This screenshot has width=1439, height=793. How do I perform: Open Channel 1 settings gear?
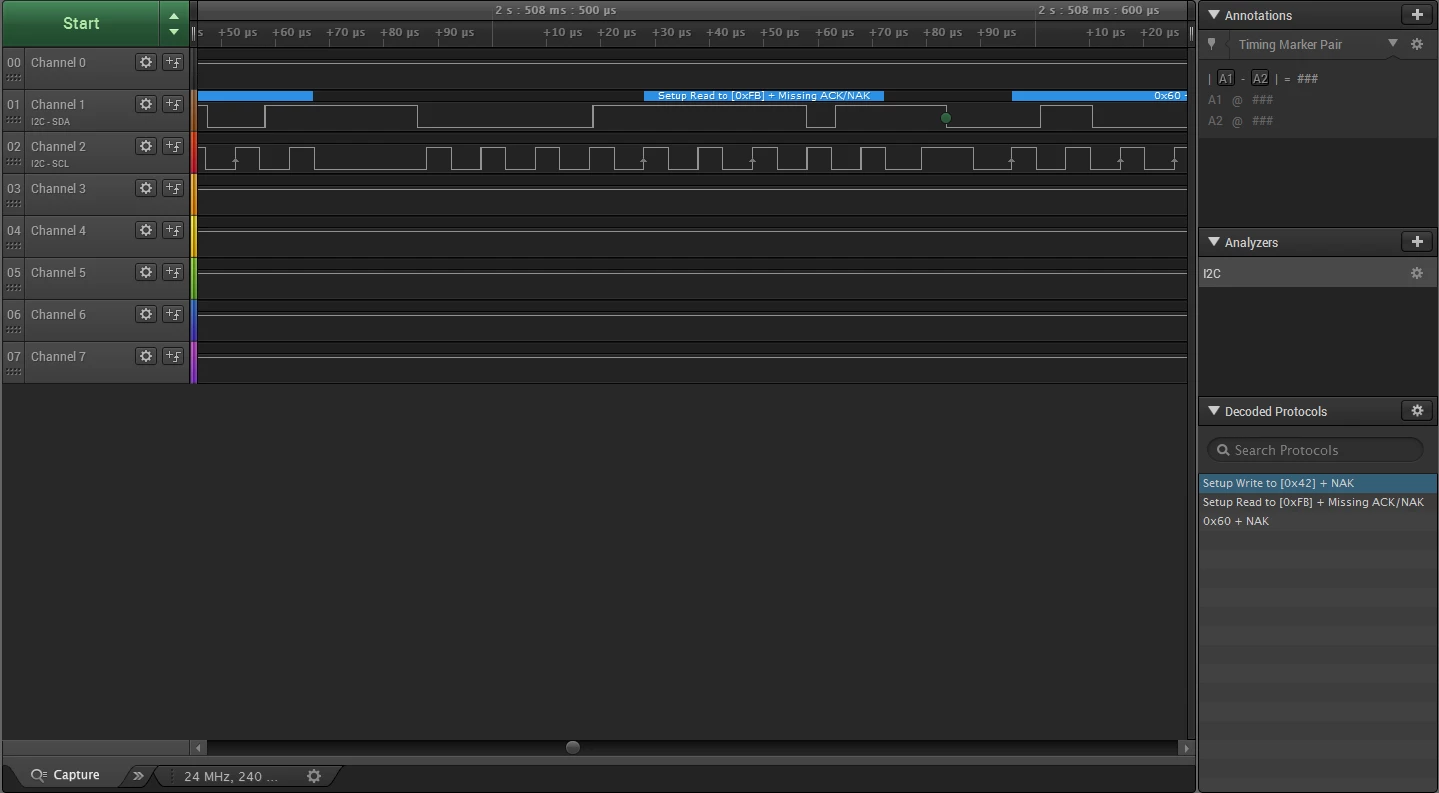pos(146,104)
